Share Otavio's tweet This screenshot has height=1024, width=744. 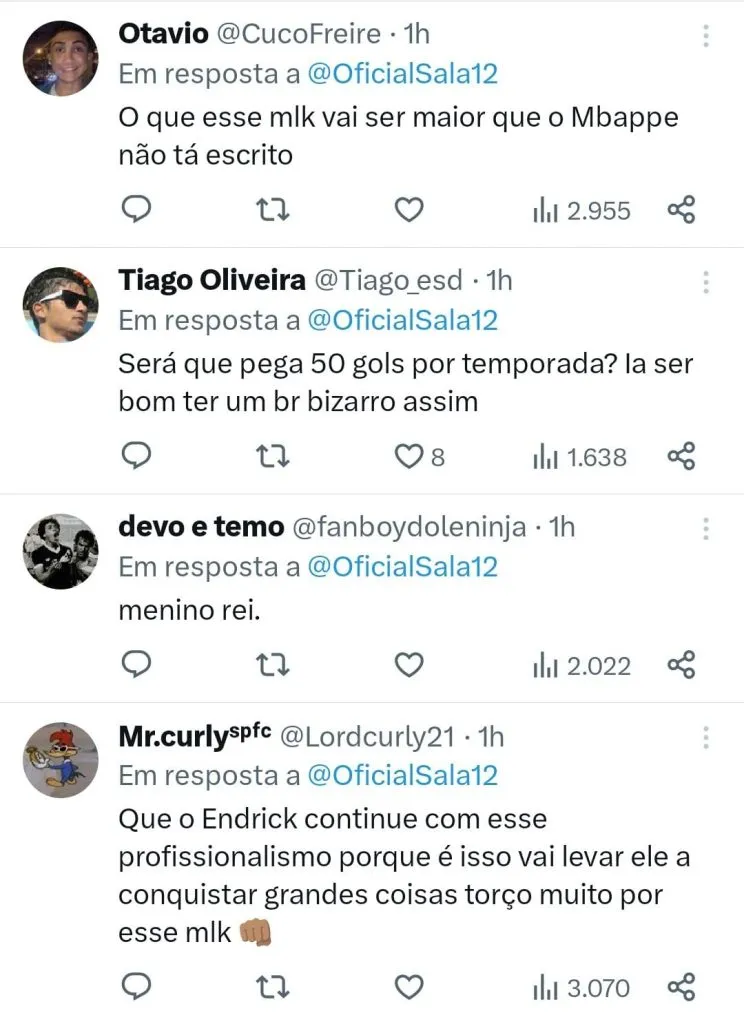point(681,210)
